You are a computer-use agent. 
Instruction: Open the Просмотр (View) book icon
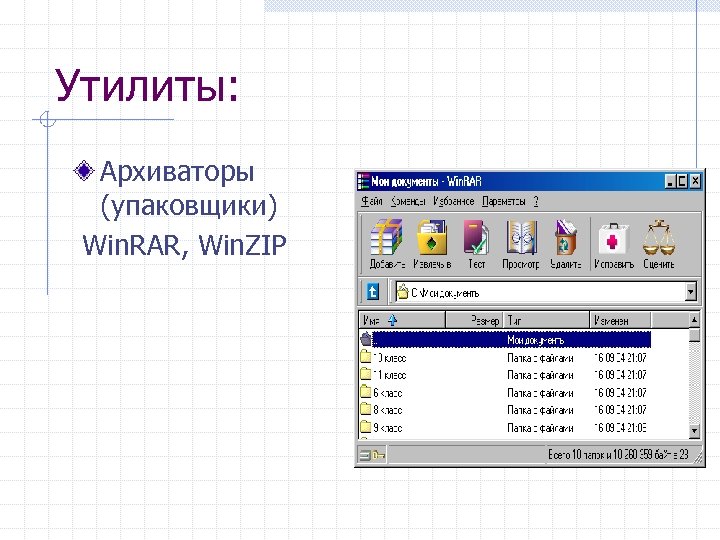point(522,237)
